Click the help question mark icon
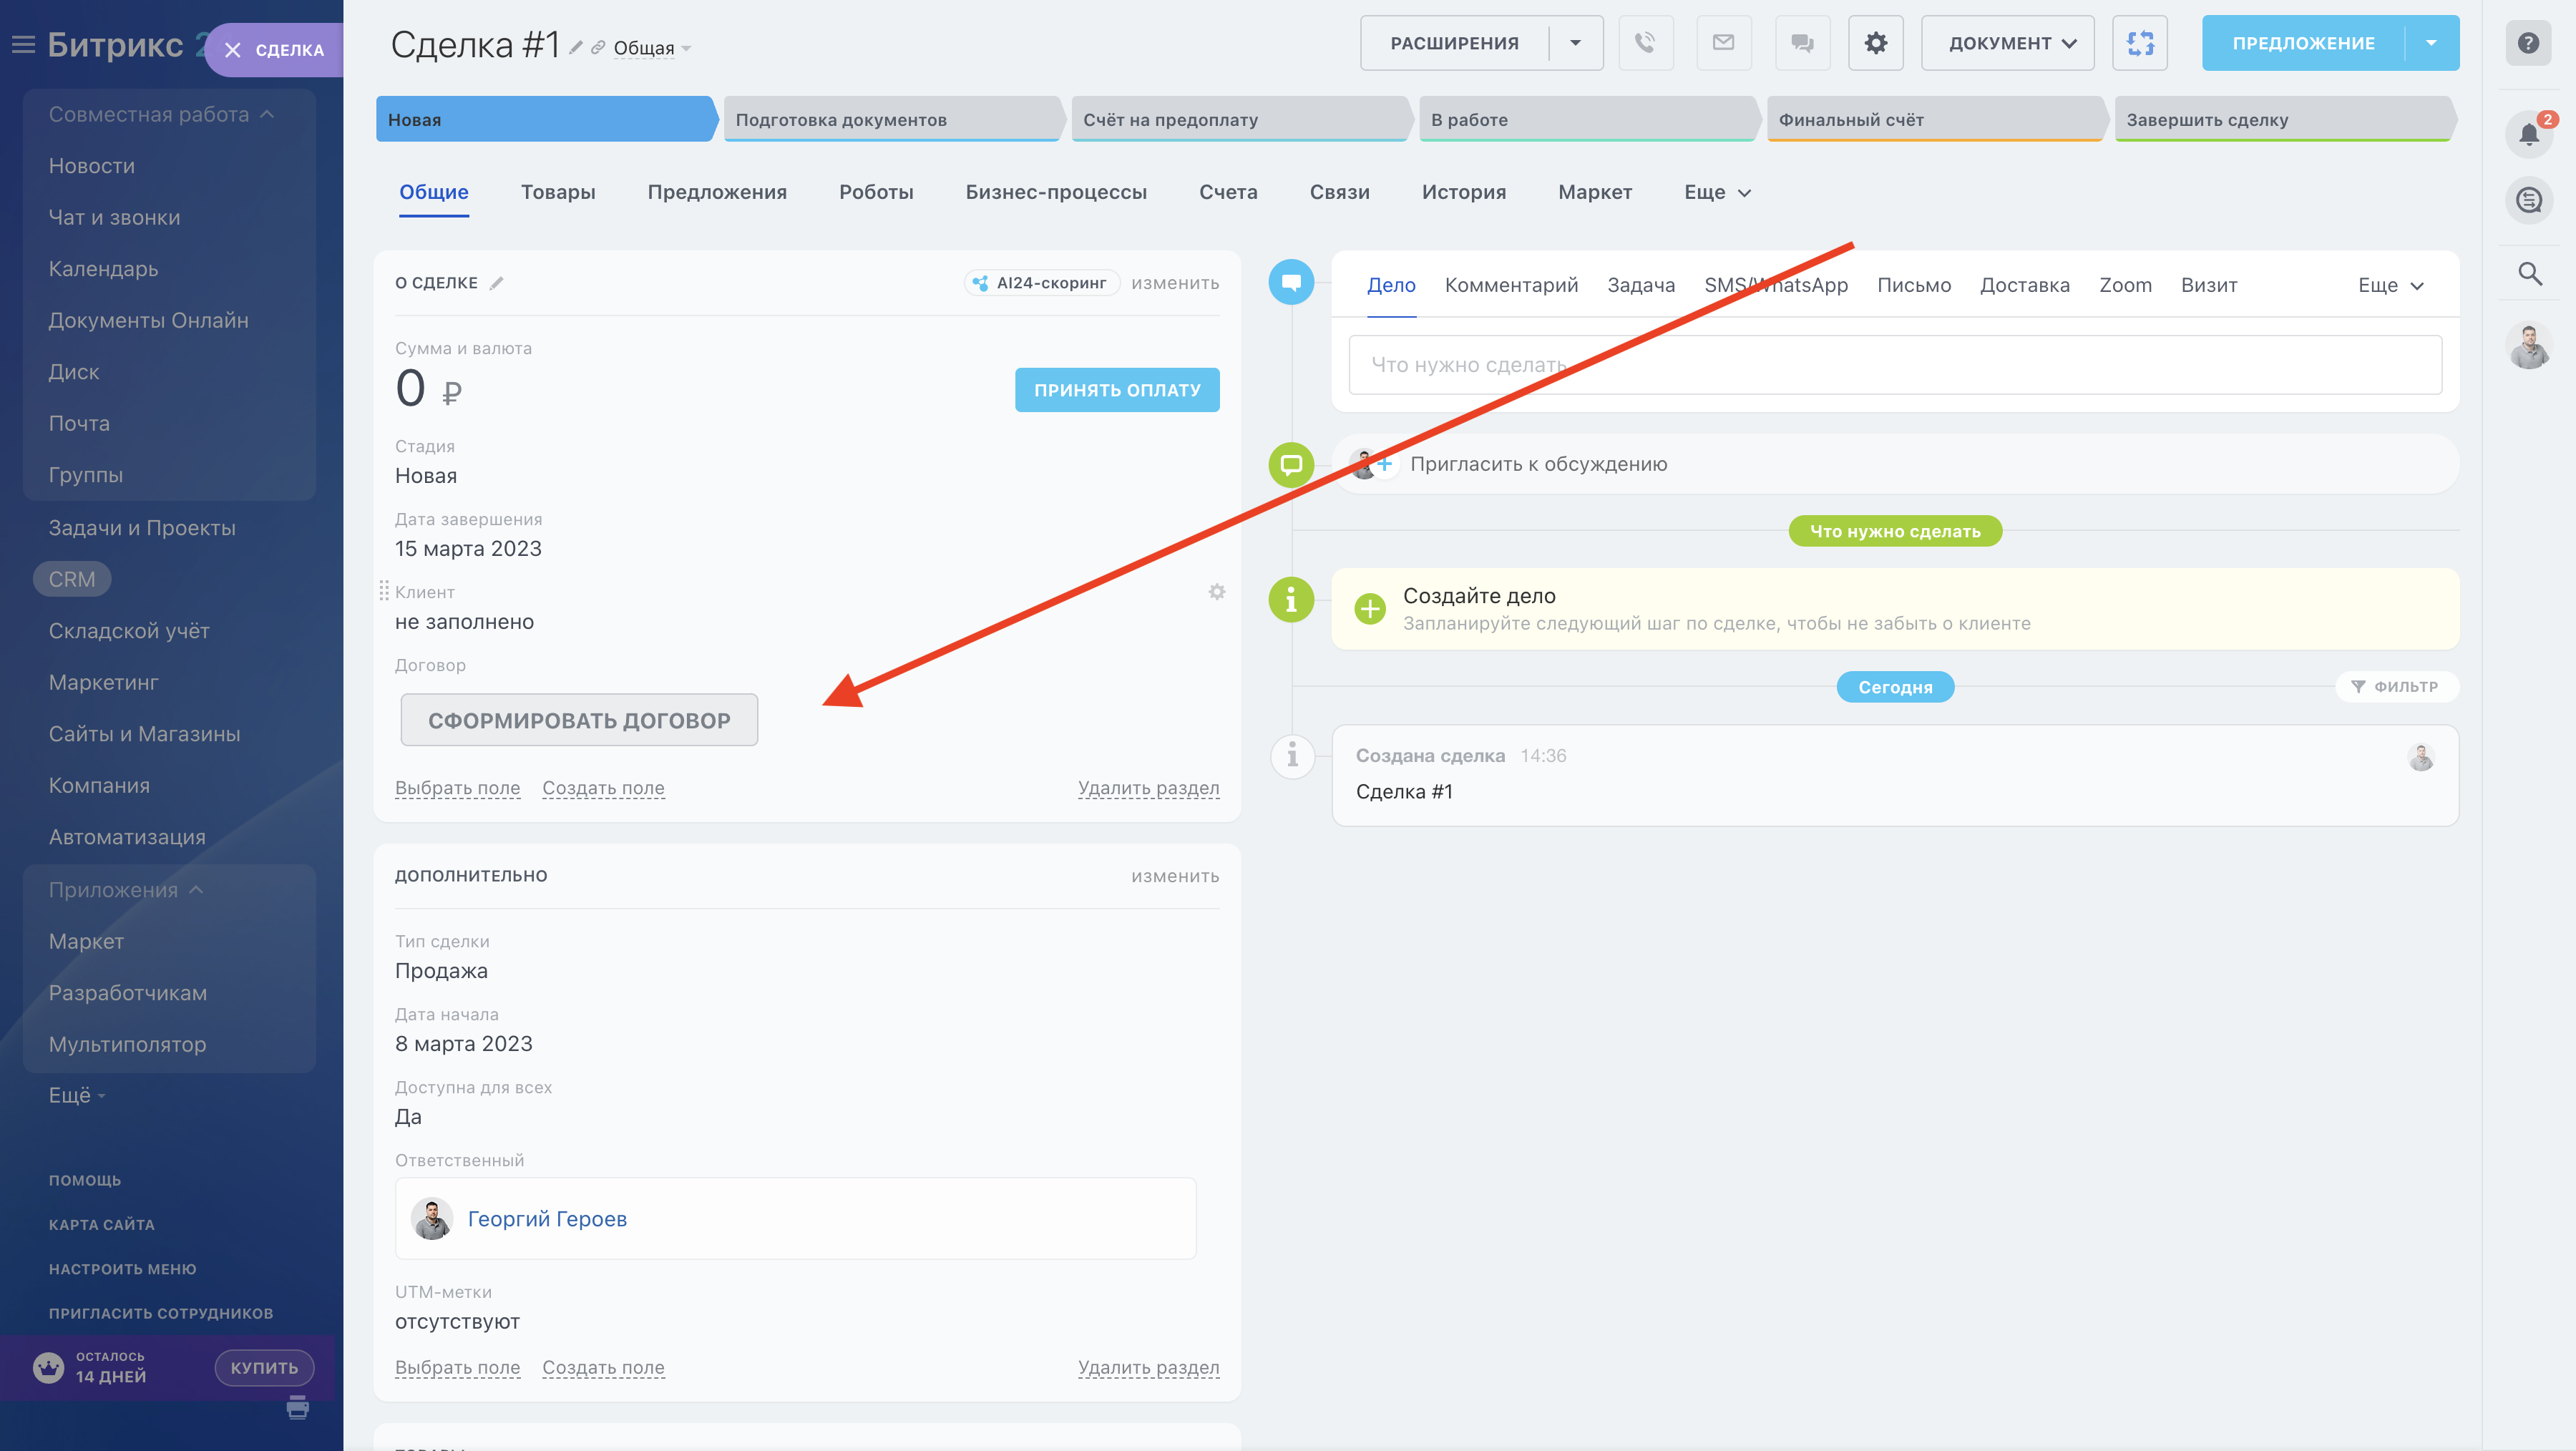 [2528, 43]
